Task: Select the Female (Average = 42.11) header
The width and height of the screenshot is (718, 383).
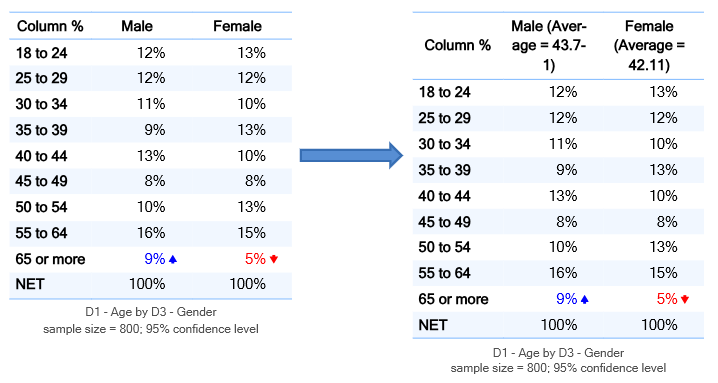Action: [x=649, y=45]
